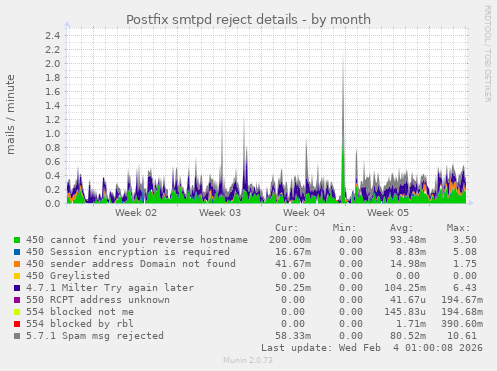Click the Max: column header

point(459,228)
